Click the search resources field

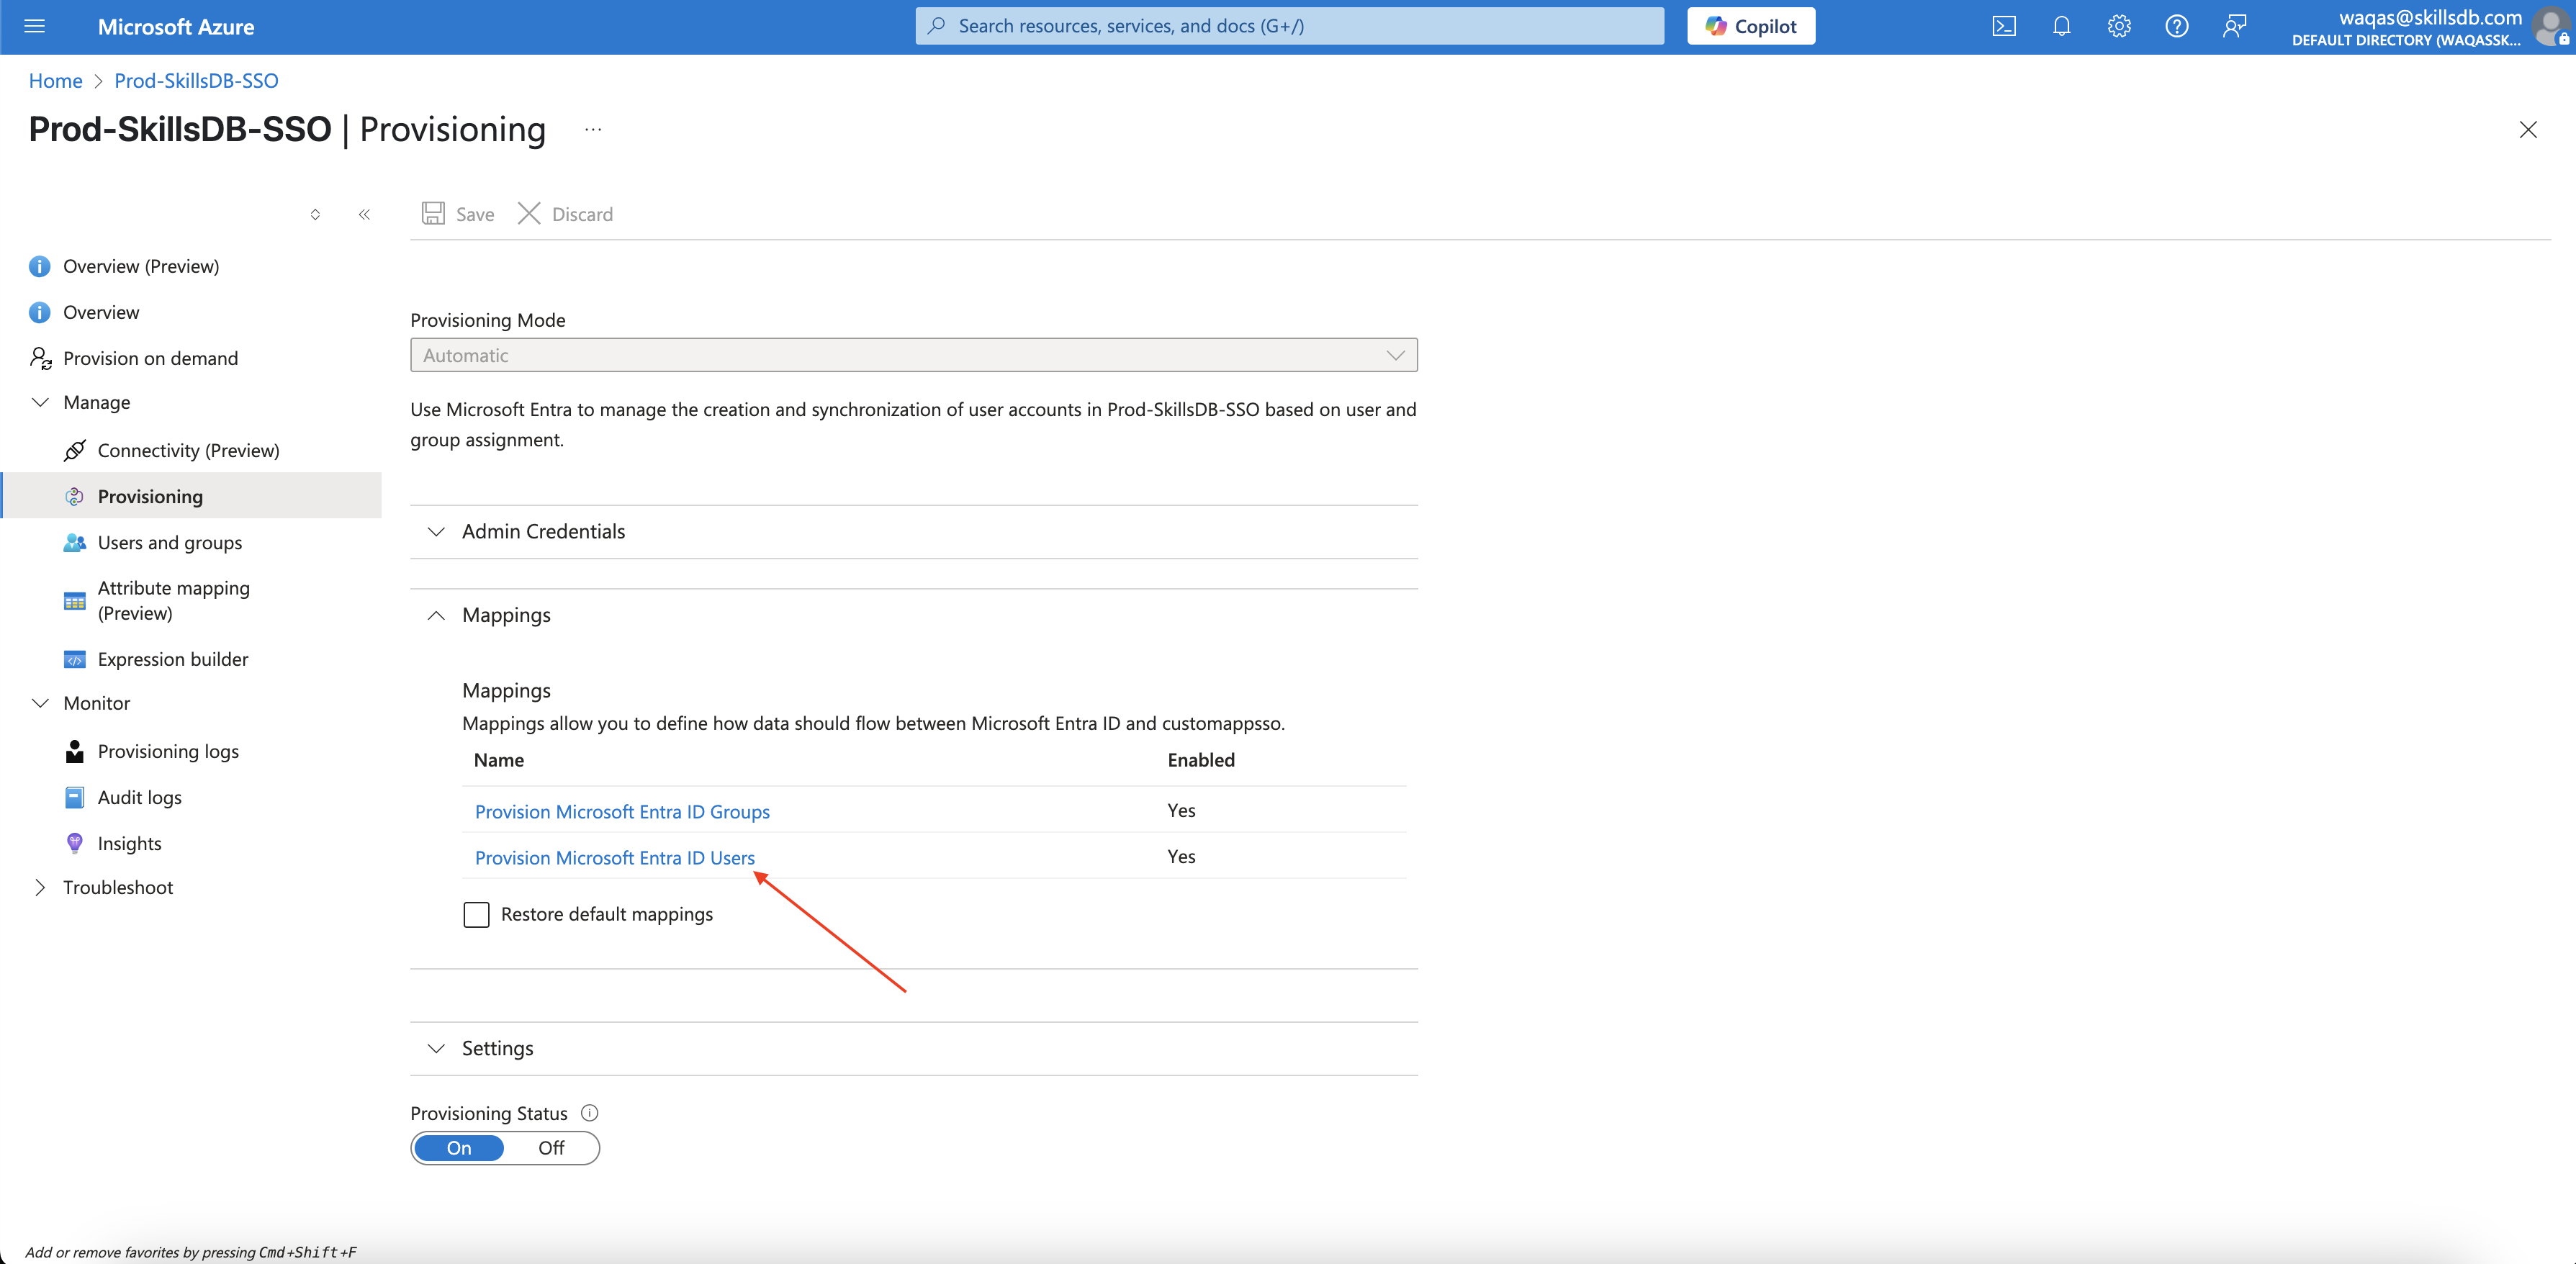coord(1289,26)
